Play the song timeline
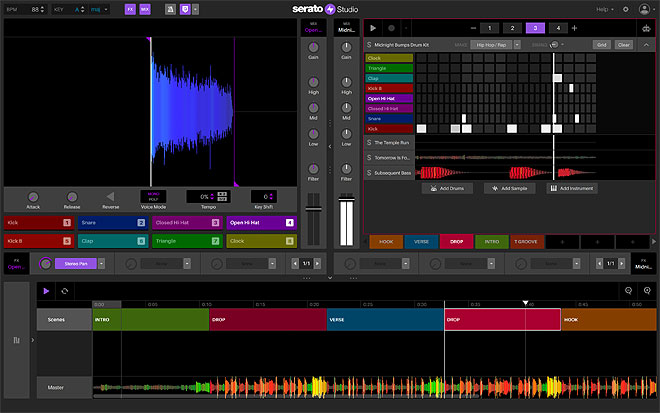 point(46,291)
